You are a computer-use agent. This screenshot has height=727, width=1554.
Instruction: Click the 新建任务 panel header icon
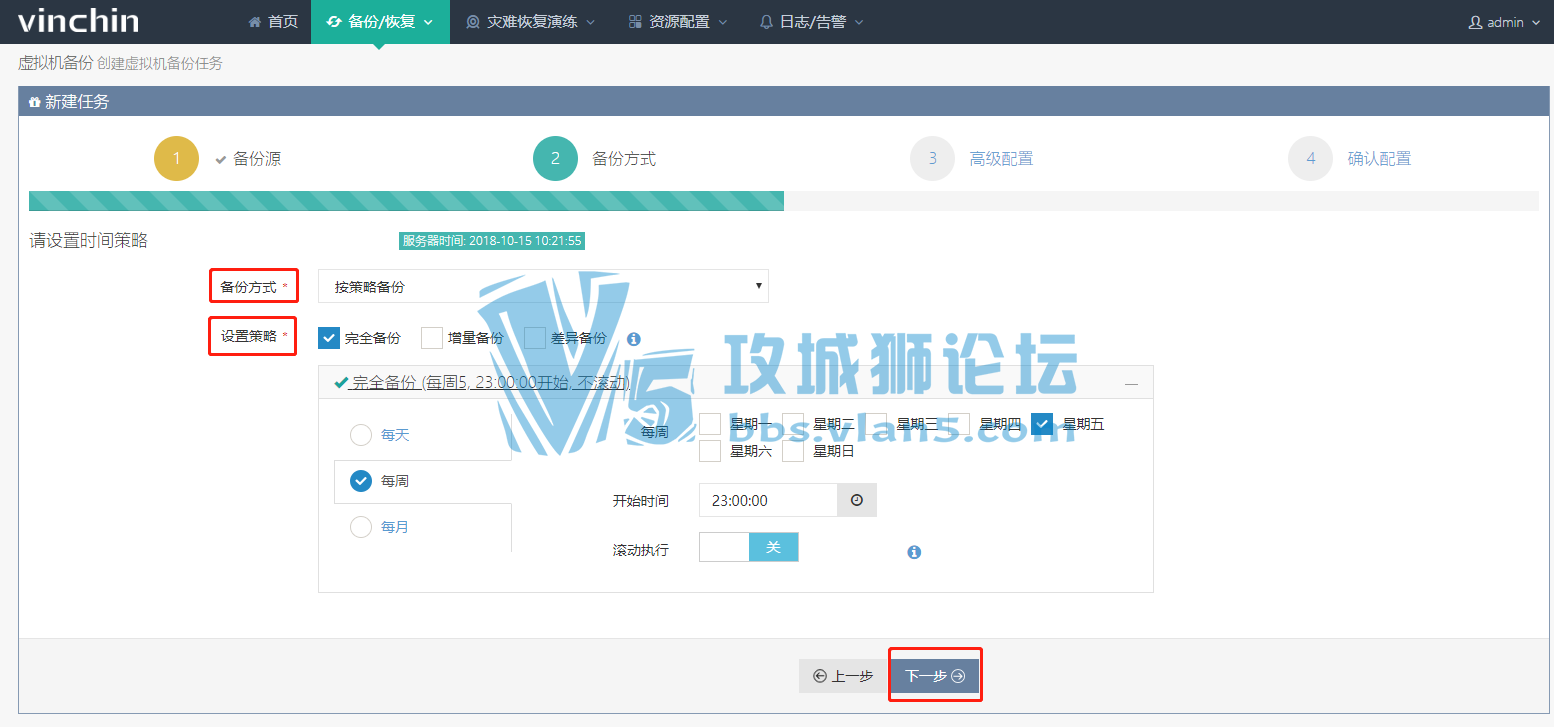click(x=35, y=102)
